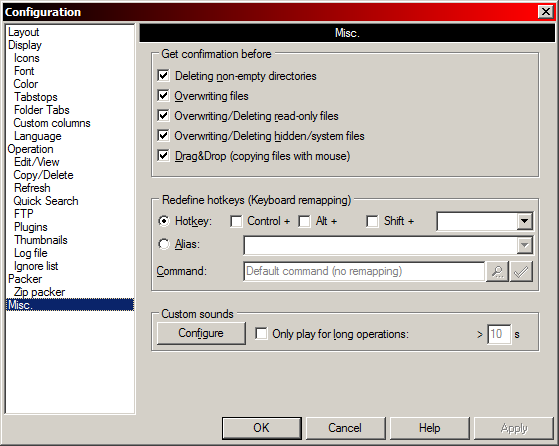Expand the Alias dropdown list
Image resolution: width=559 pixels, height=446 pixels.
524,245
